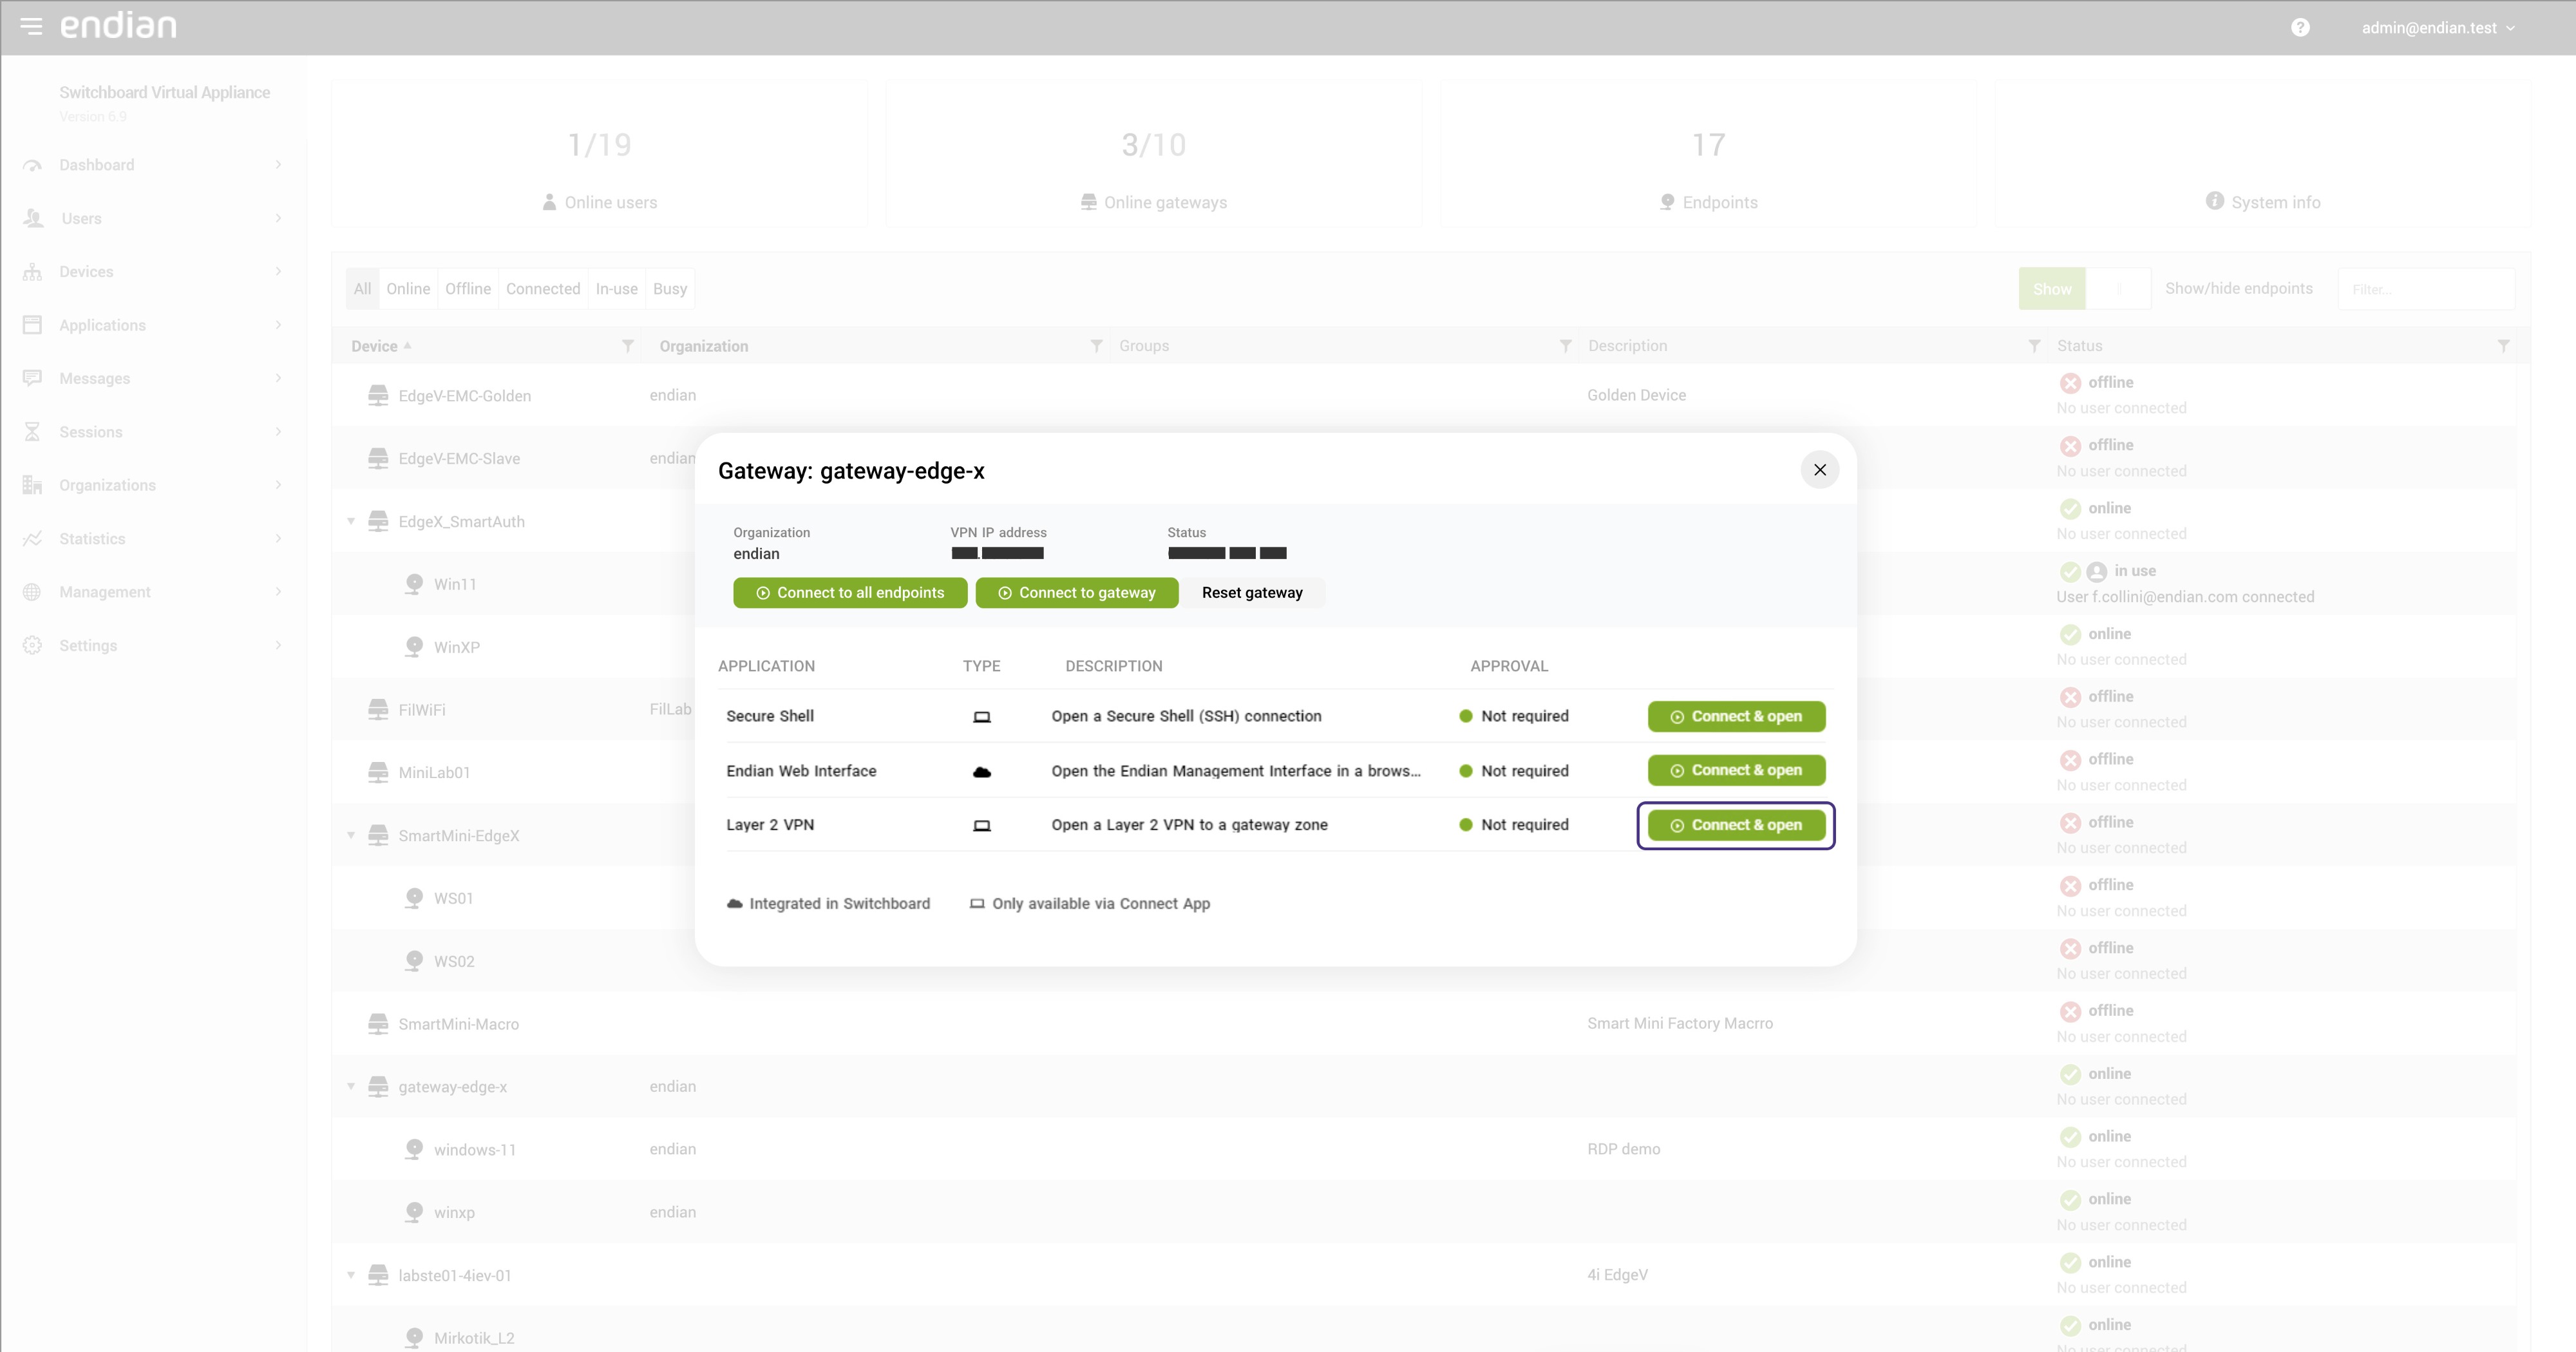The image size is (2576, 1352).
Task: Select the Busy filter tab
Action: click(670, 289)
